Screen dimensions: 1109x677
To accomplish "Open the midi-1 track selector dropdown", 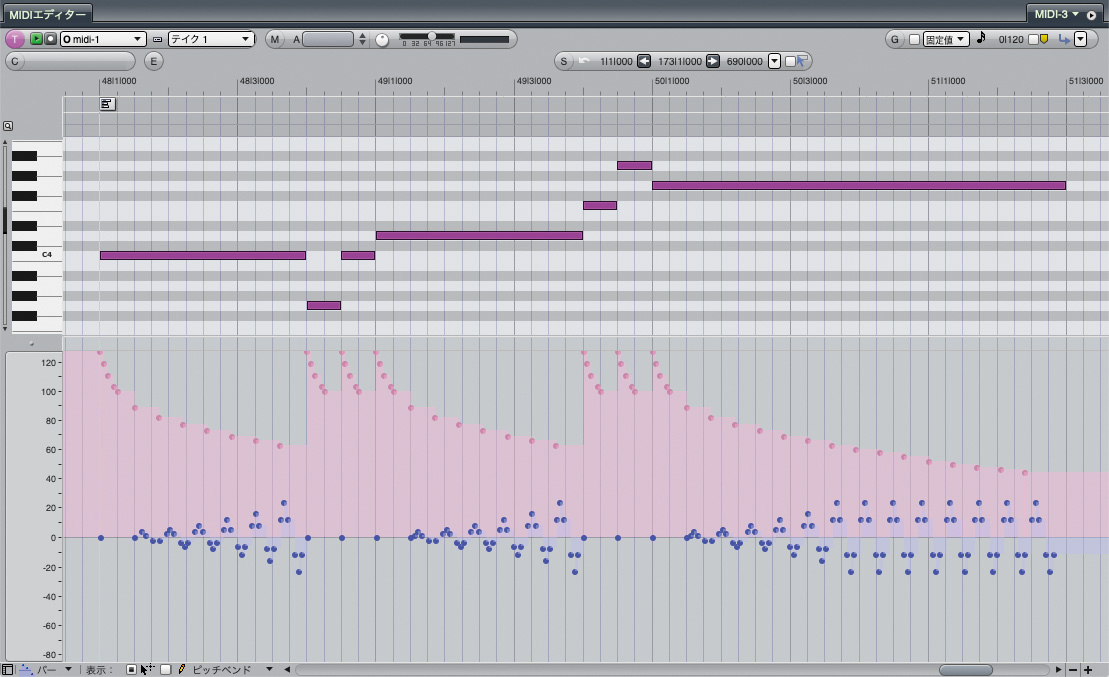I will point(103,39).
